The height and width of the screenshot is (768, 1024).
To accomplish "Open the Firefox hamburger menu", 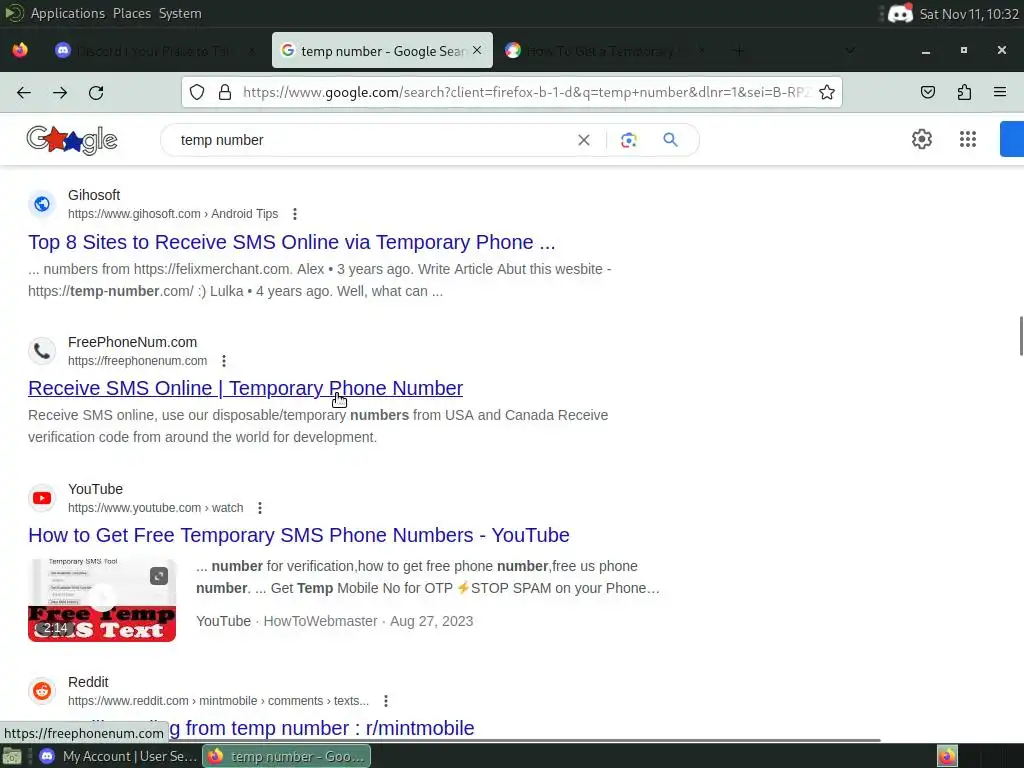I will pos(1000,92).
